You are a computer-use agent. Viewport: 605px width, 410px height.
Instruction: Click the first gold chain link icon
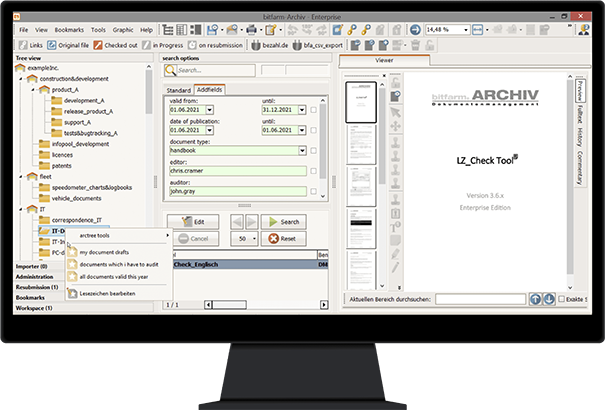pos(352,30)
